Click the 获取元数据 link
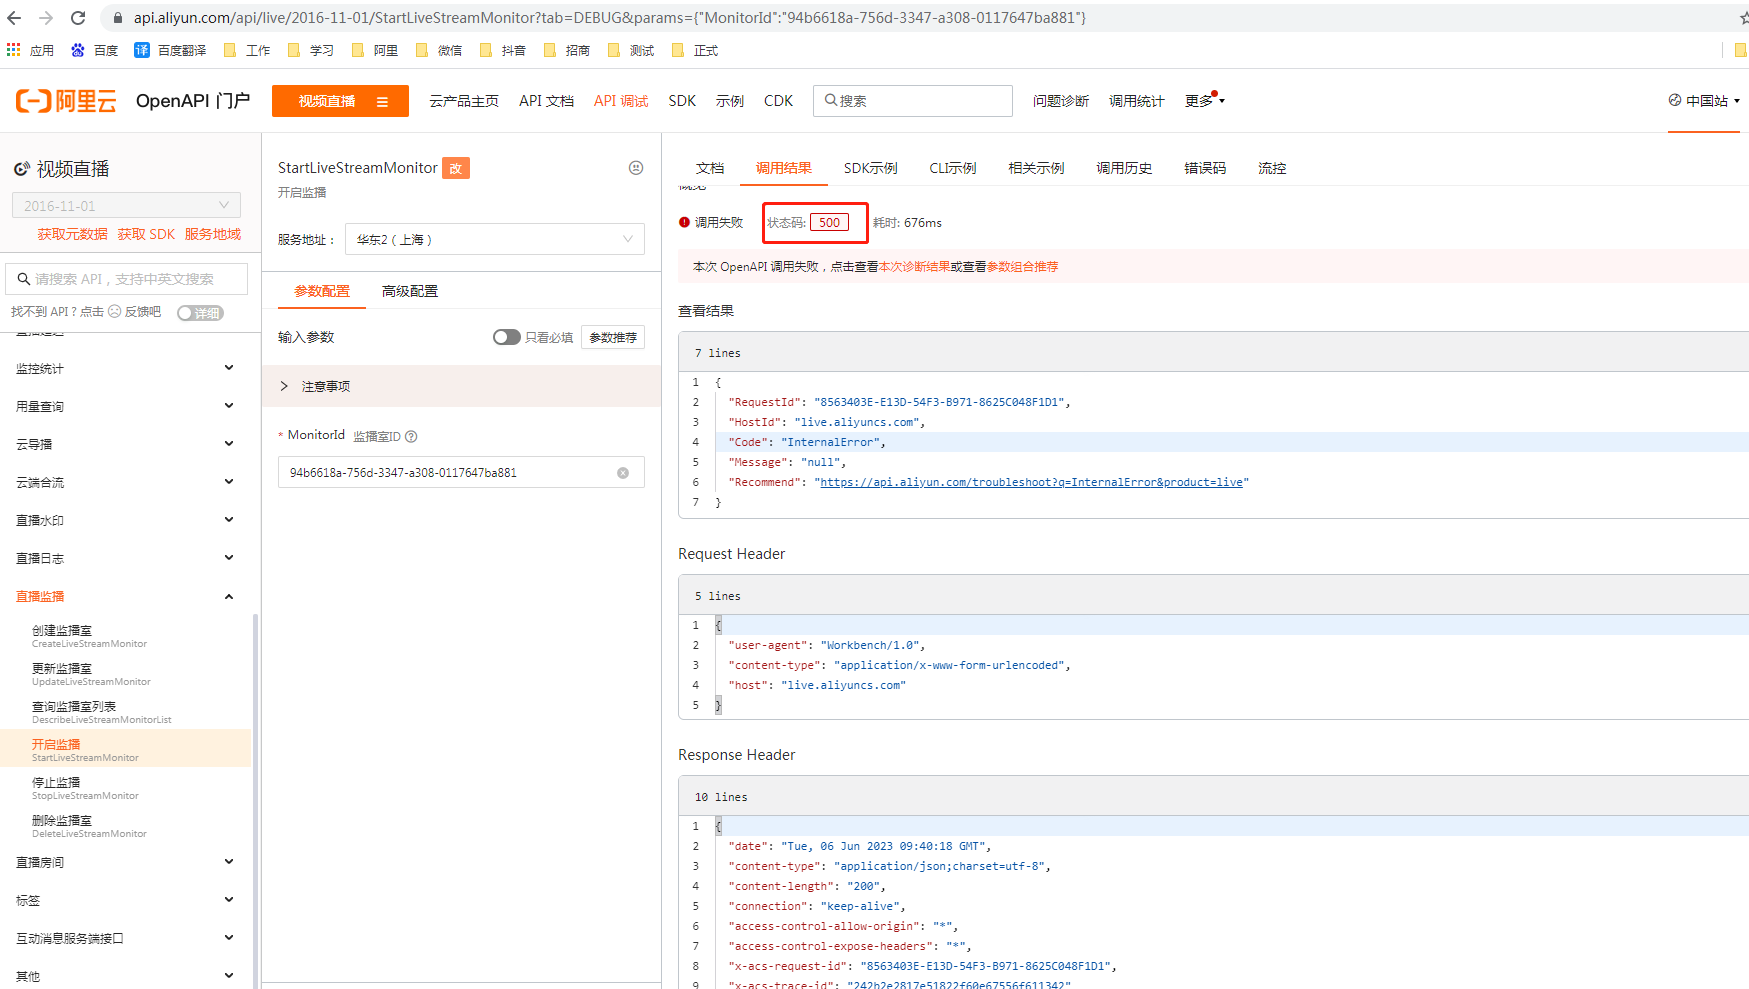This screenshot has height=989, width=1749. click(x=72, y=234)
